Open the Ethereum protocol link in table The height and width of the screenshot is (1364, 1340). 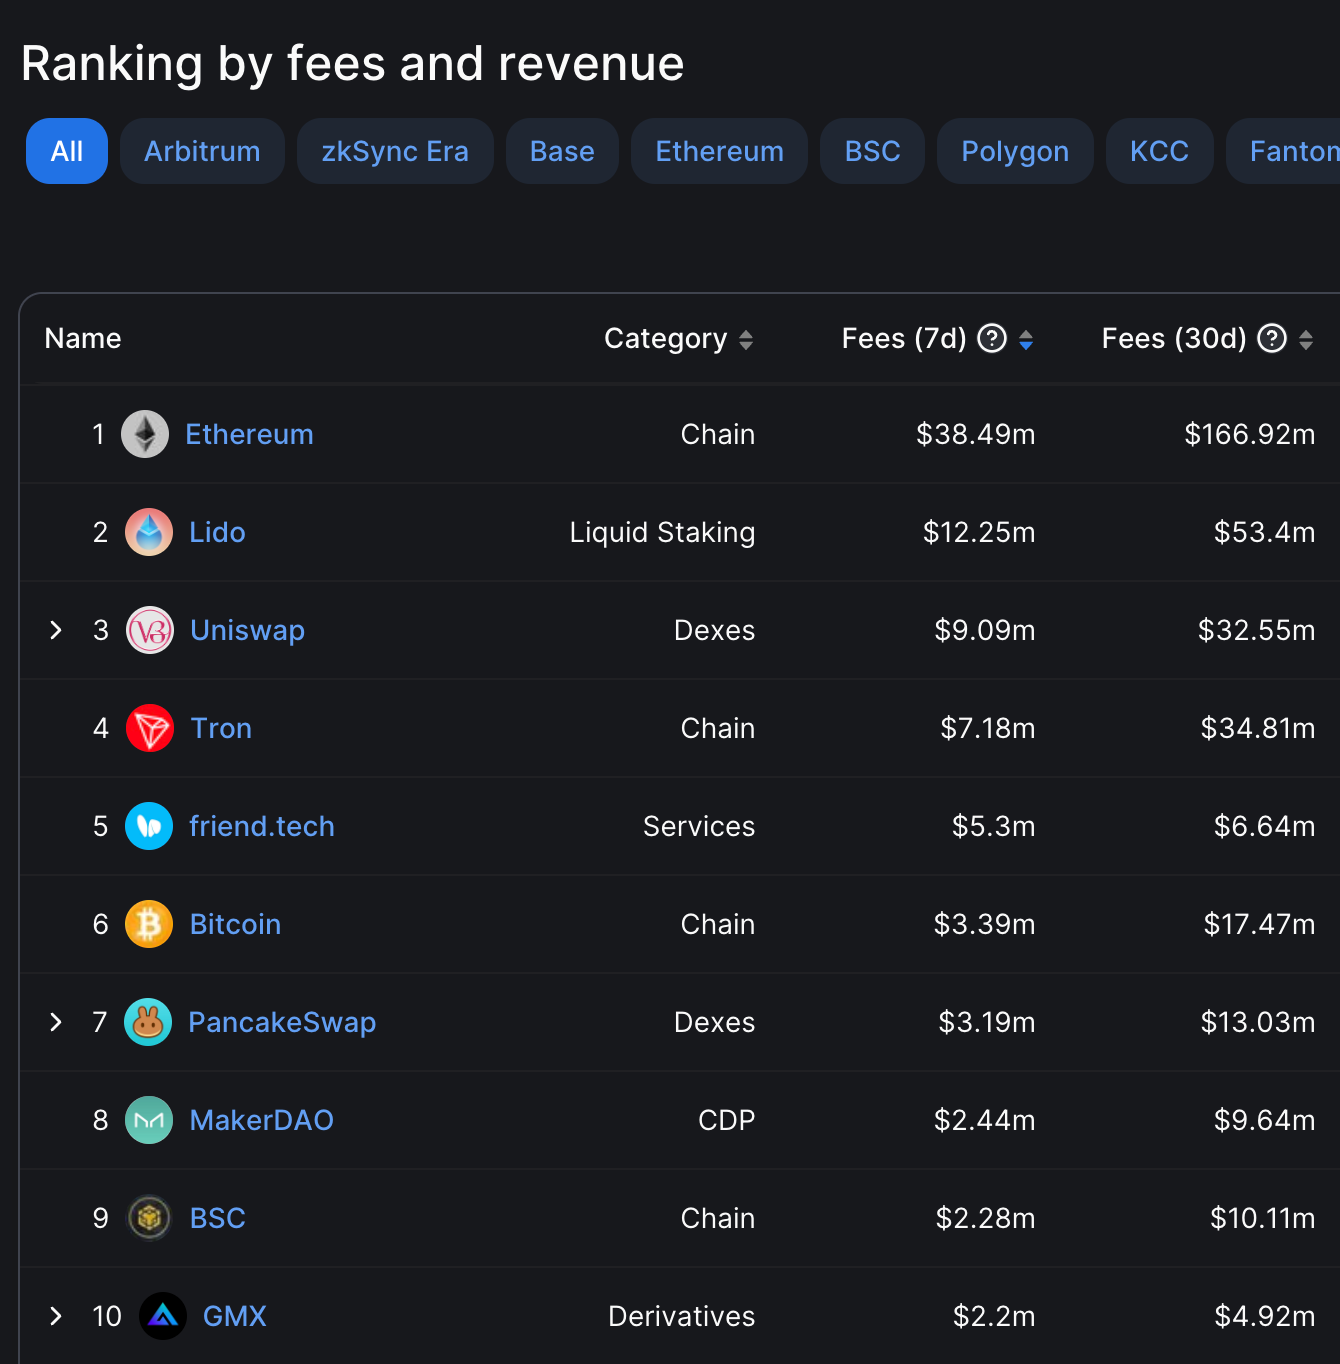coord(249,434)
